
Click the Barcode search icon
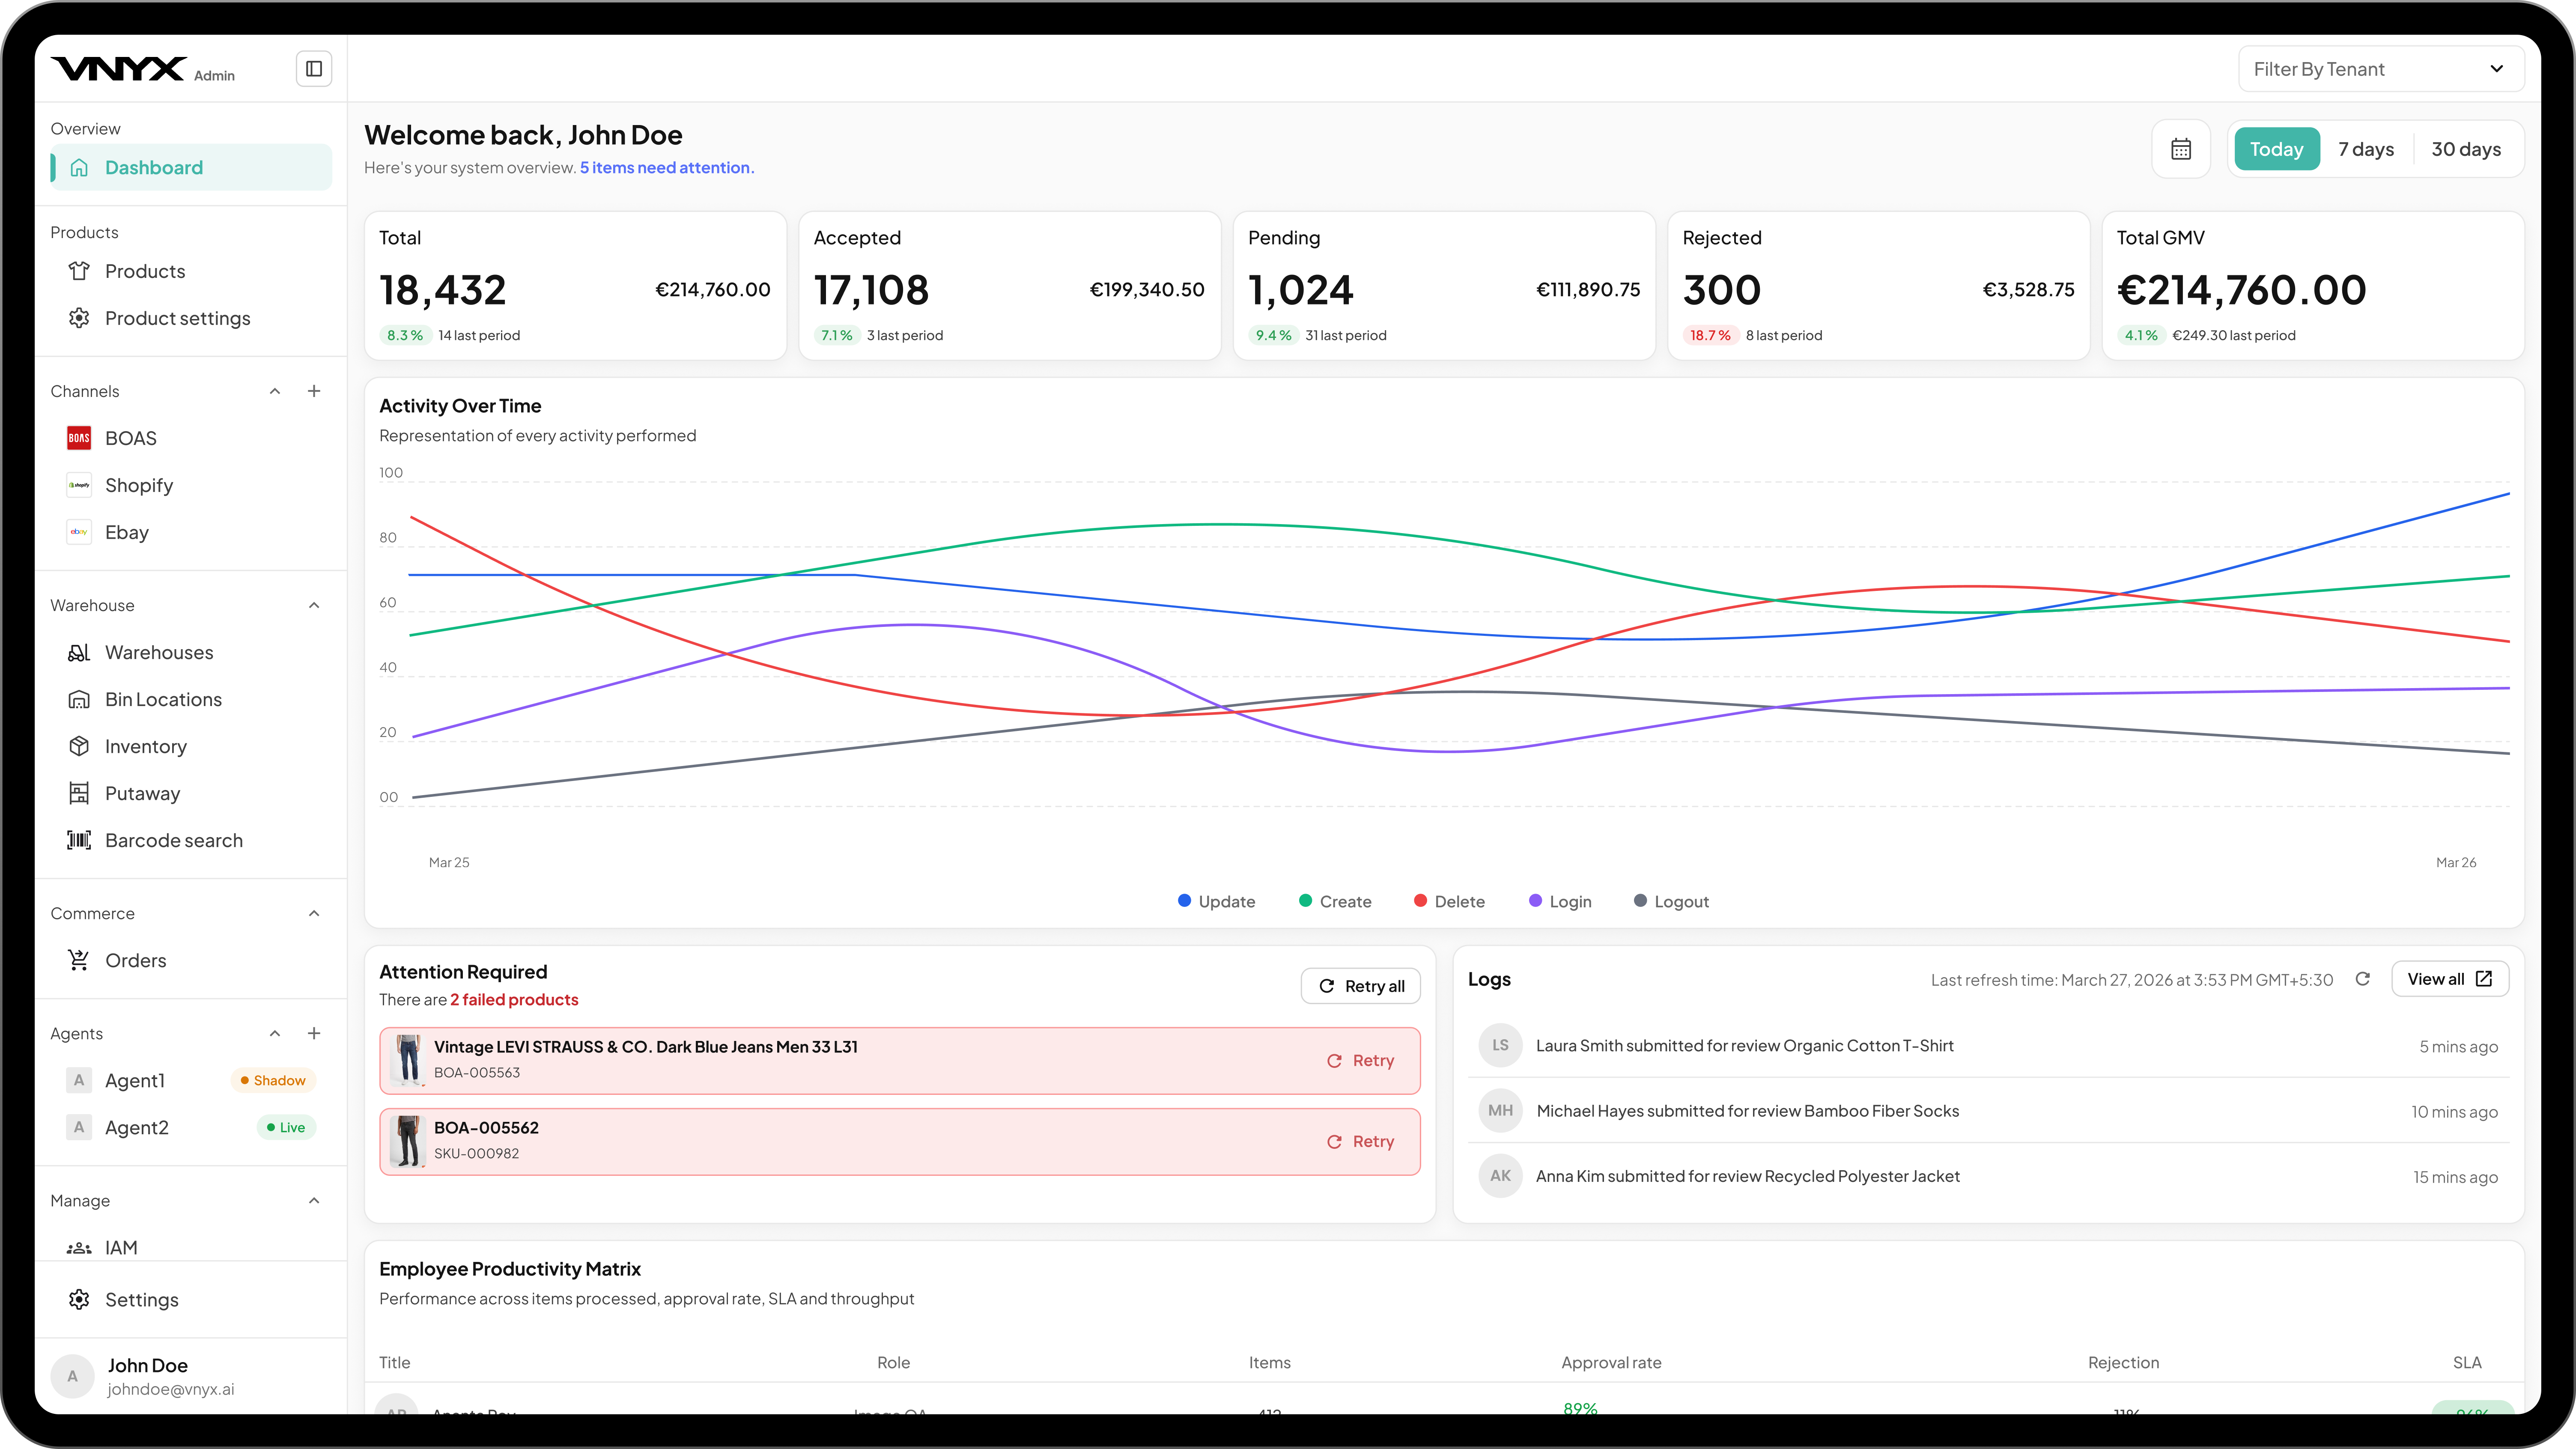point(79,840)
